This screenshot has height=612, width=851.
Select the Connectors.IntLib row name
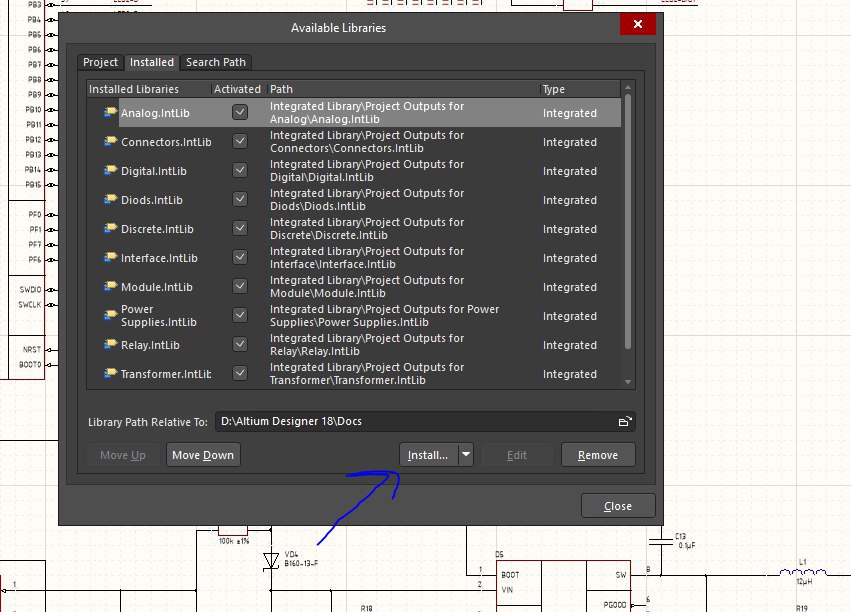point(166,142)
